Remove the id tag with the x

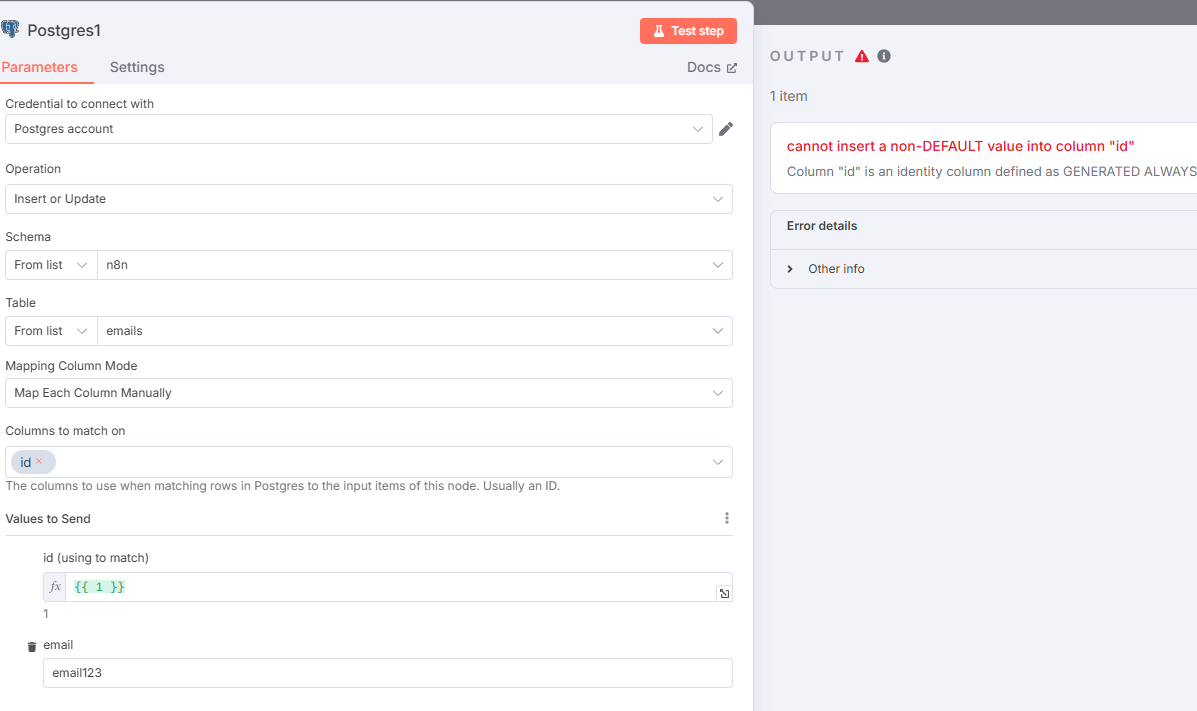click(39, 461)
